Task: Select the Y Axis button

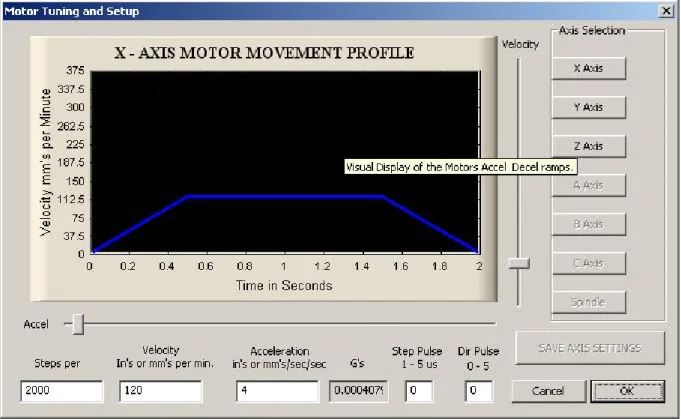Action: click(588, 107)
